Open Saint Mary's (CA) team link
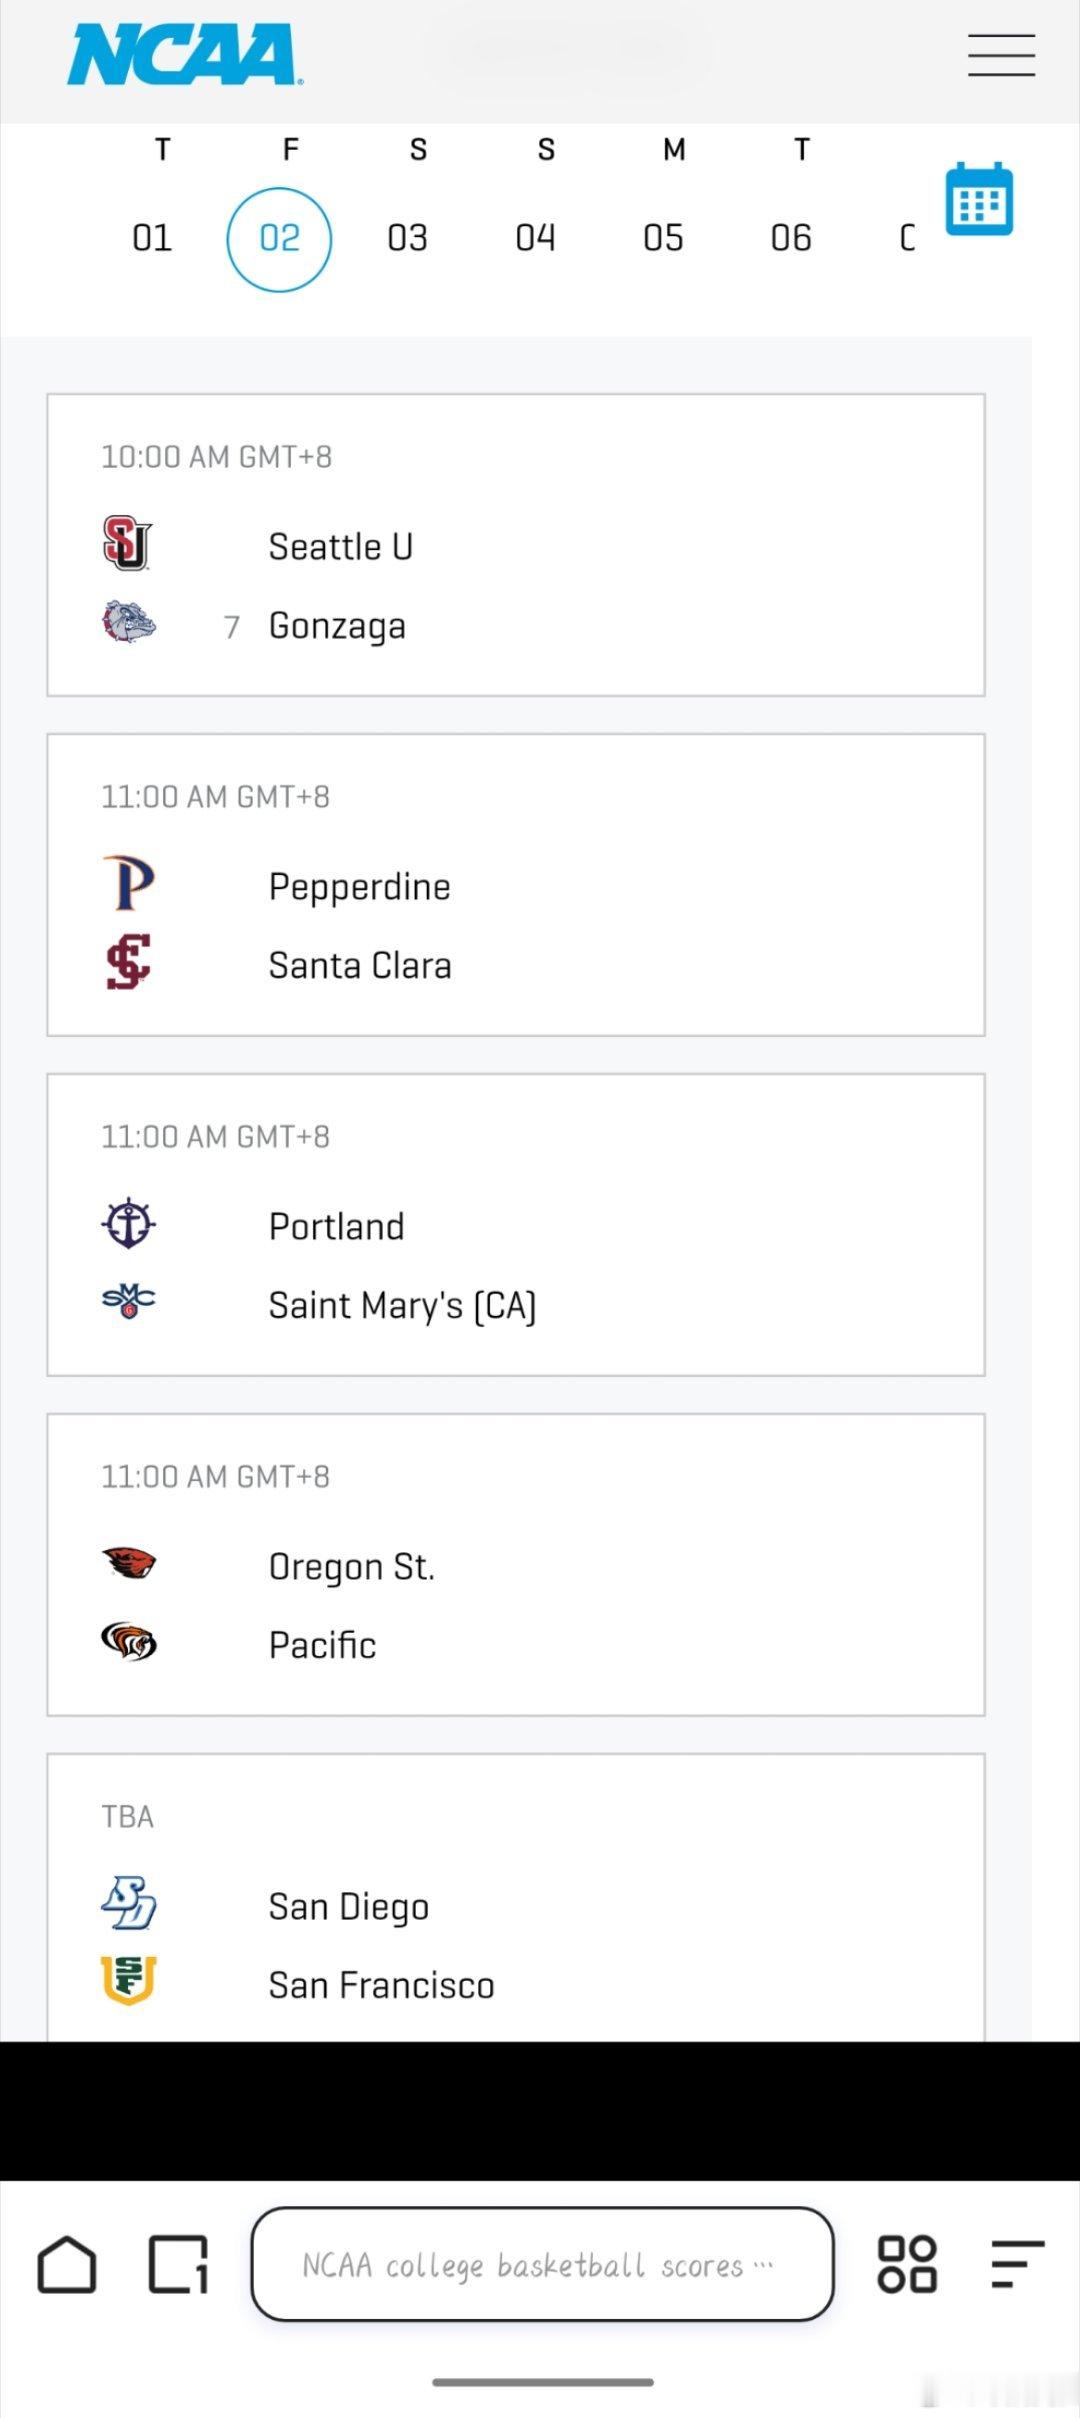 pyautogui.click(x=402, y=1306)
